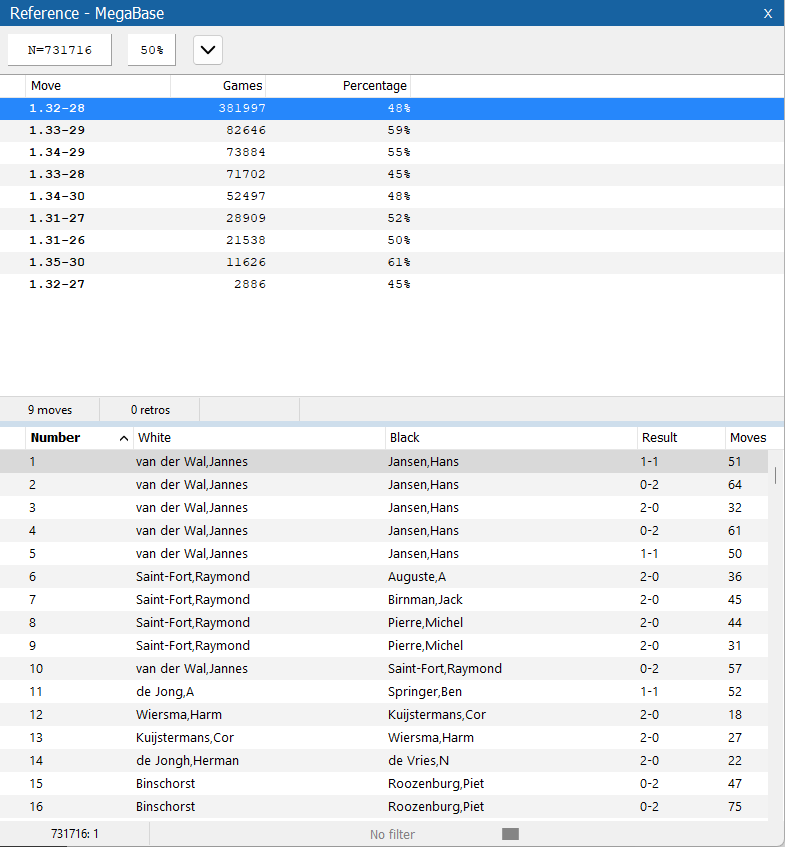The width and height of the screenshot is (785, 847).
Task: Select game number 5 row
Action: tap(384, 554)
